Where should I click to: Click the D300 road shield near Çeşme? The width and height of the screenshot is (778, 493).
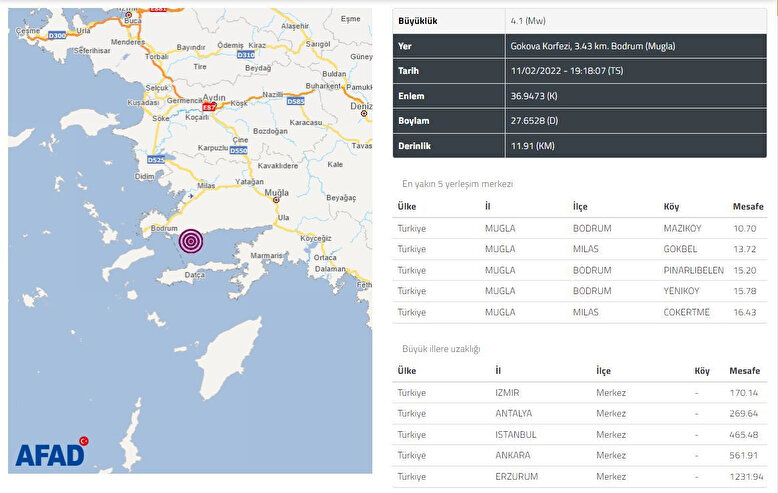point(57,36)
